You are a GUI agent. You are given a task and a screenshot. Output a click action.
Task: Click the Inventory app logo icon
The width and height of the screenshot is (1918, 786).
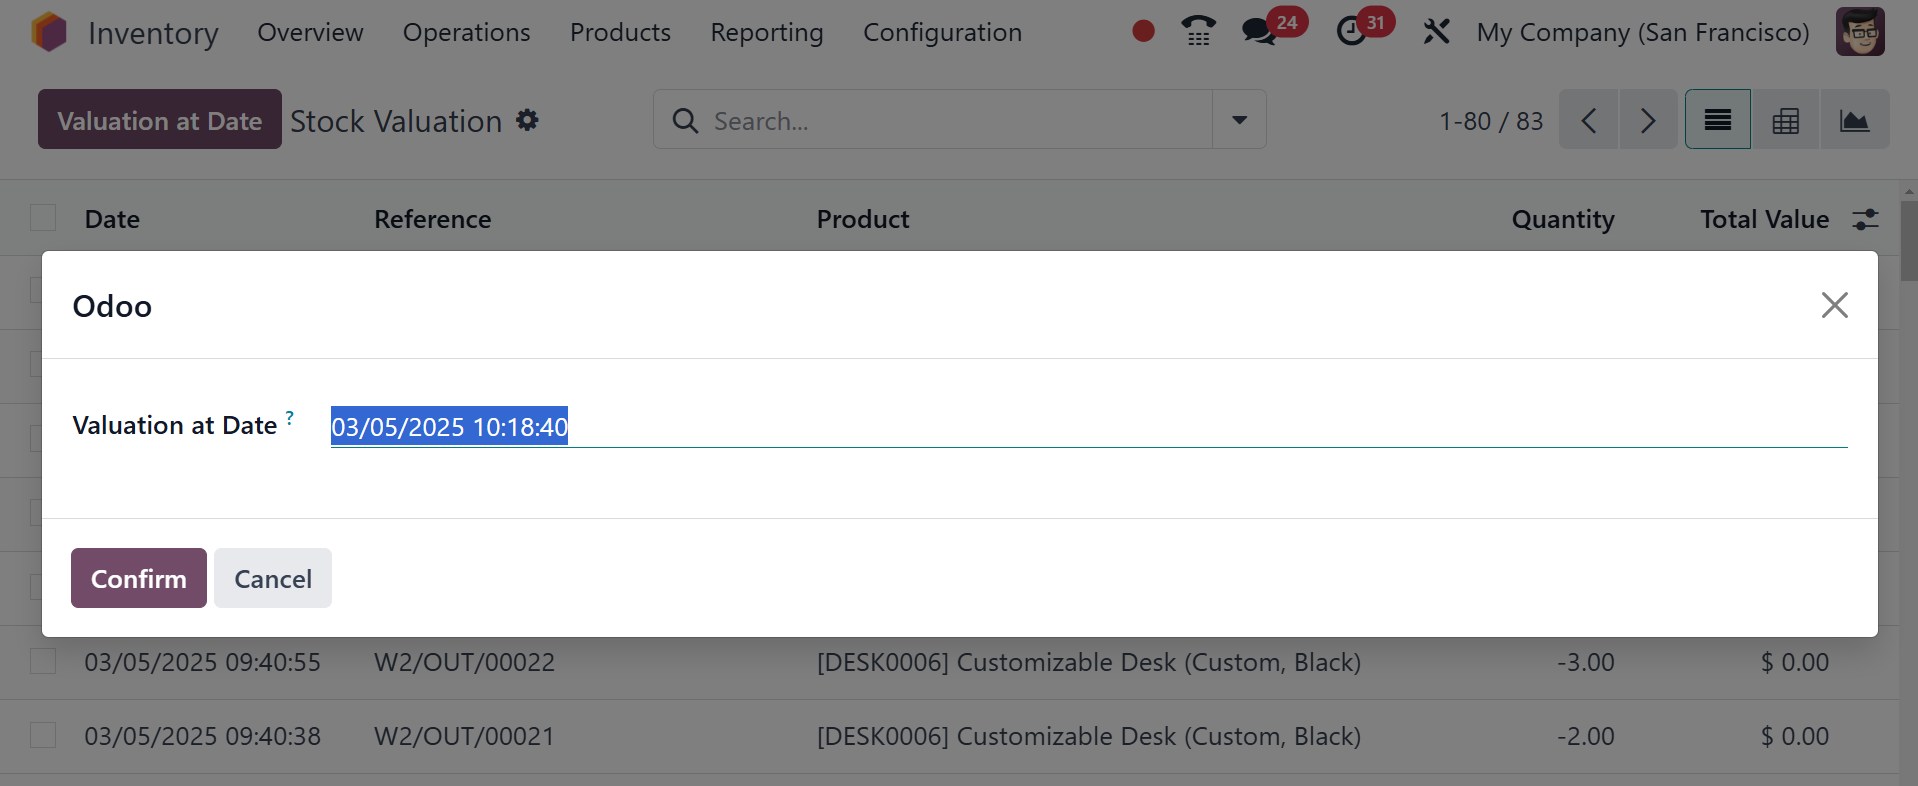[49, 32]
